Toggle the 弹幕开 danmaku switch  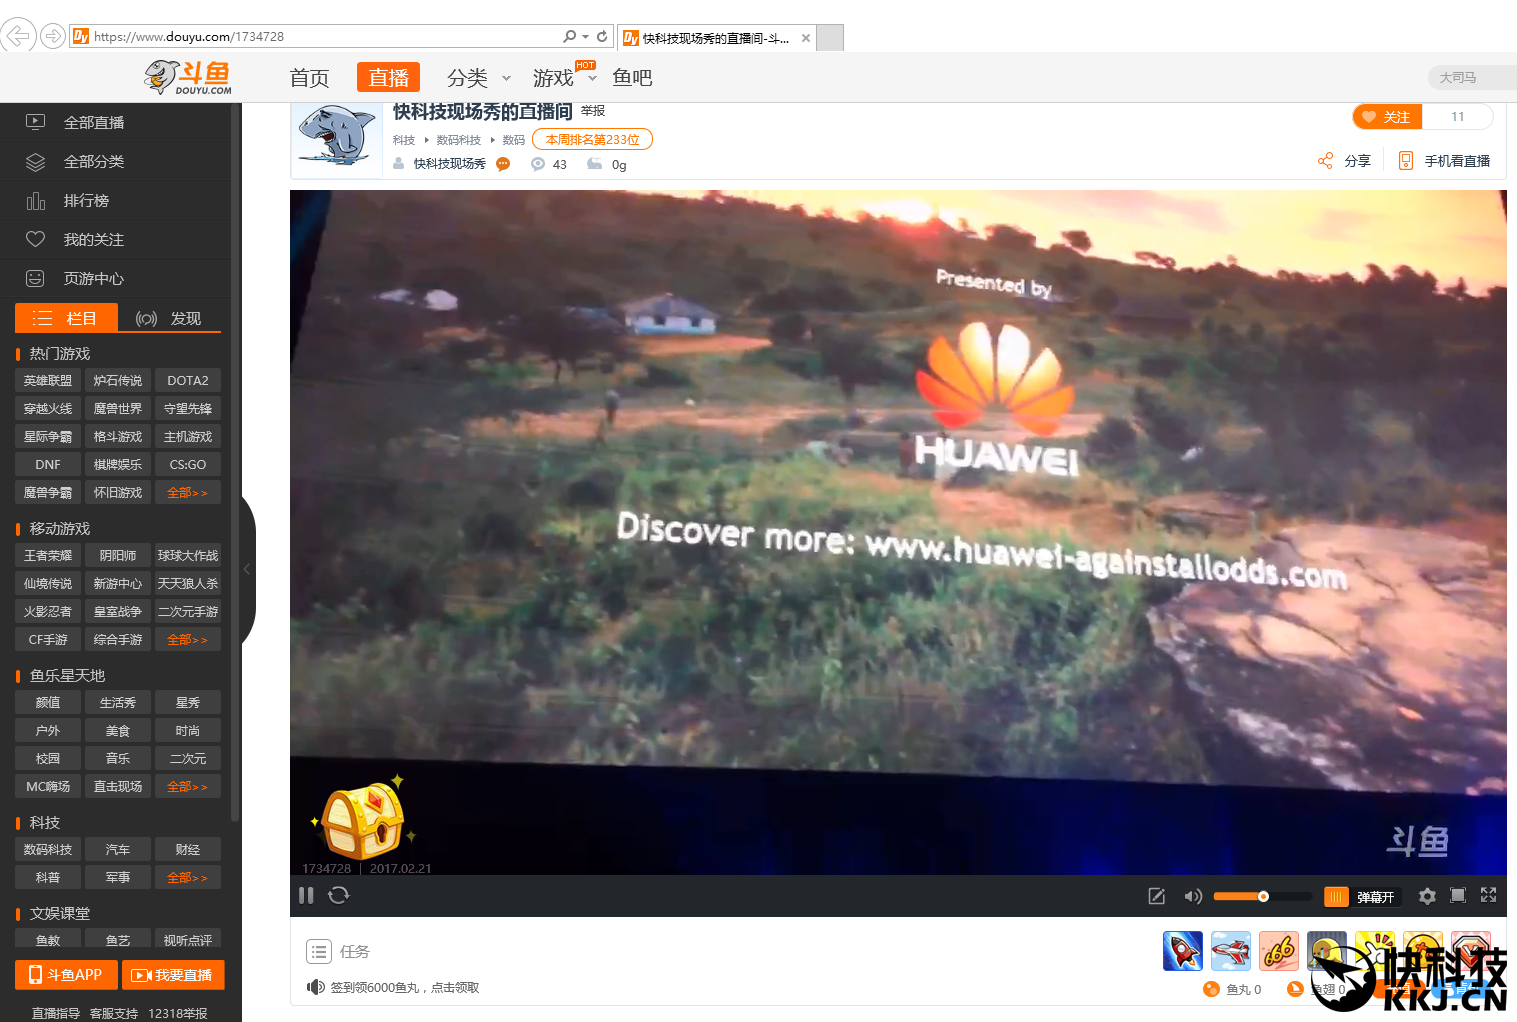pyautogui.click(x=1360, y=897)
